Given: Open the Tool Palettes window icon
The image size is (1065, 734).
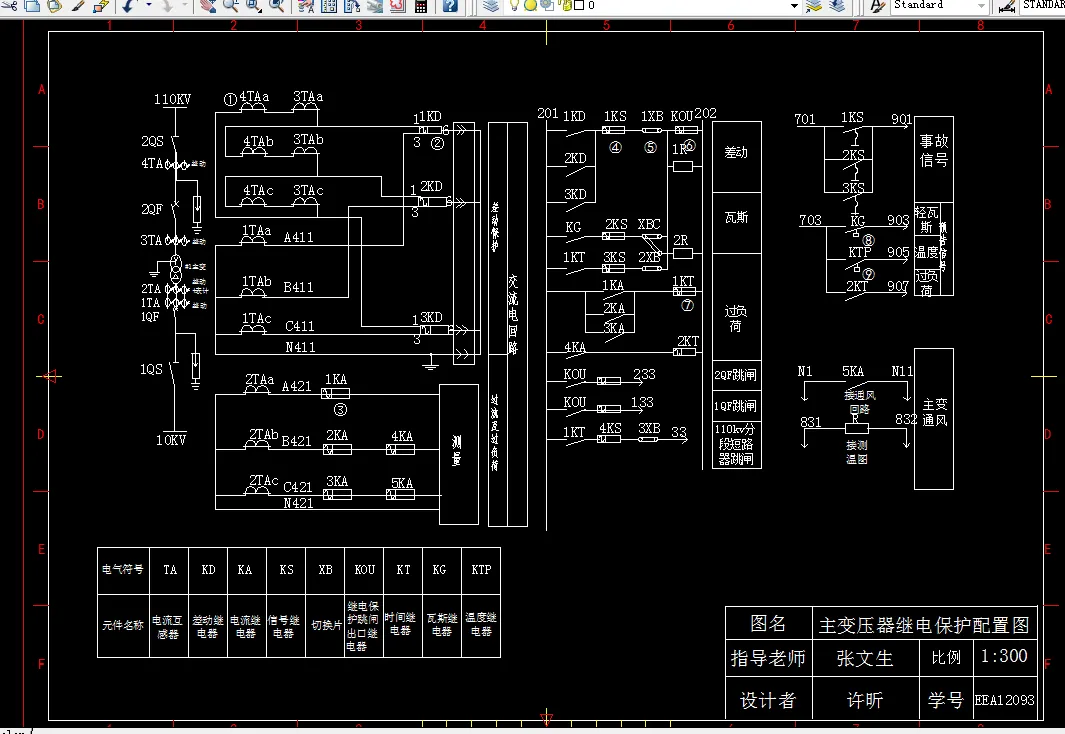Looking at the screenshot, I should pos(352,6).
